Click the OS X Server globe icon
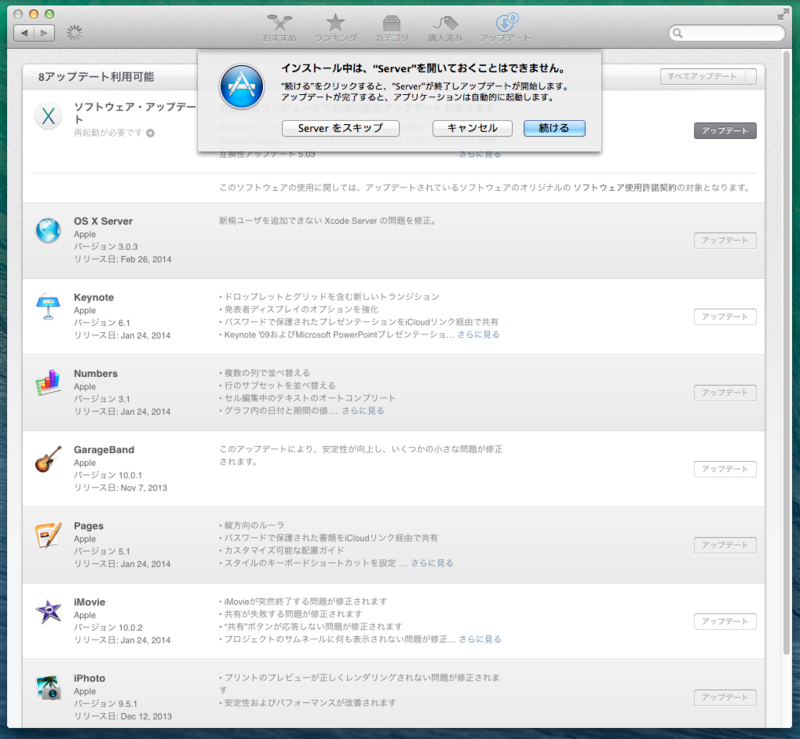The width and height of the screenshot is (800, 739). pyautogui.click(x=48, y=230)
